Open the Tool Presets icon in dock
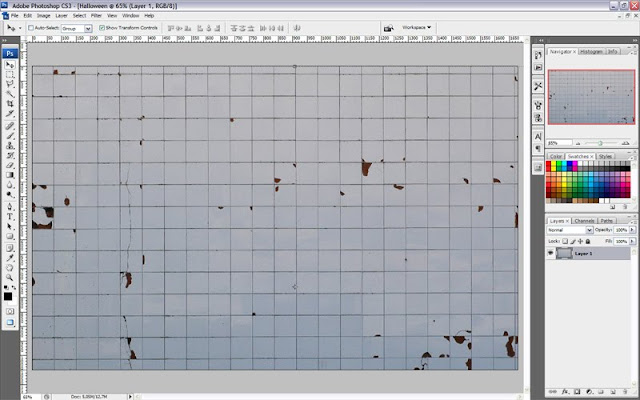Viewport: 640px width, 400px height. coord(538,86)
